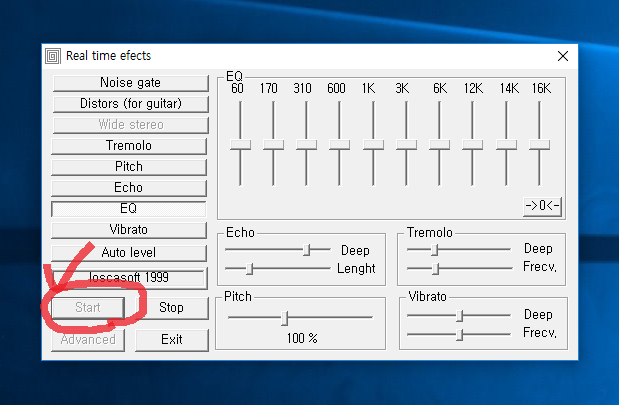Click the 6K EQ slider handle
Screen dimensions: 619x405
439,144
